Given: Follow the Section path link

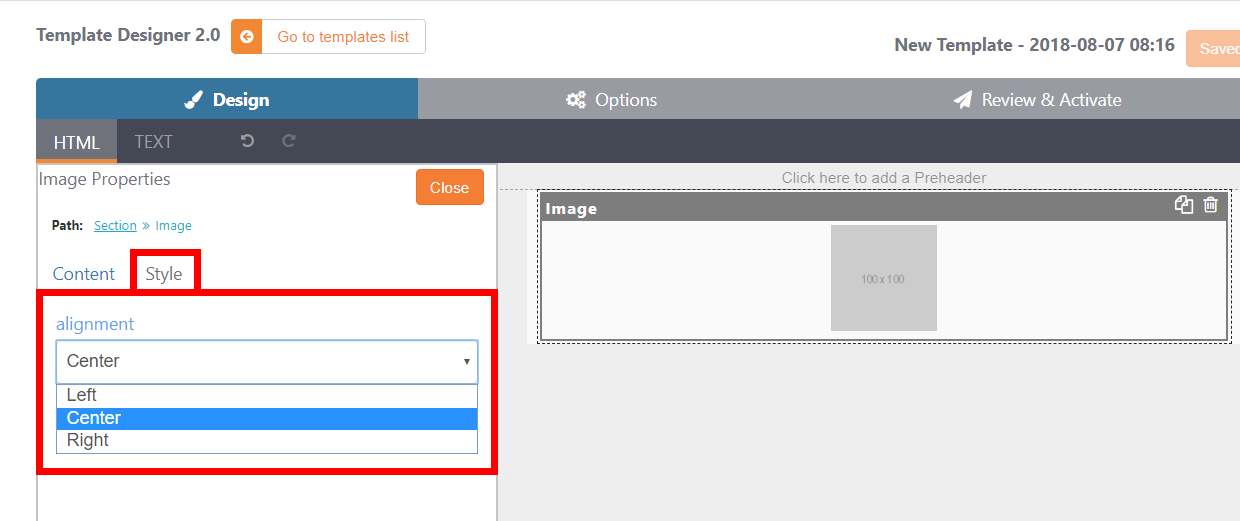Looking at the screenshot, I should coord(115,226).
